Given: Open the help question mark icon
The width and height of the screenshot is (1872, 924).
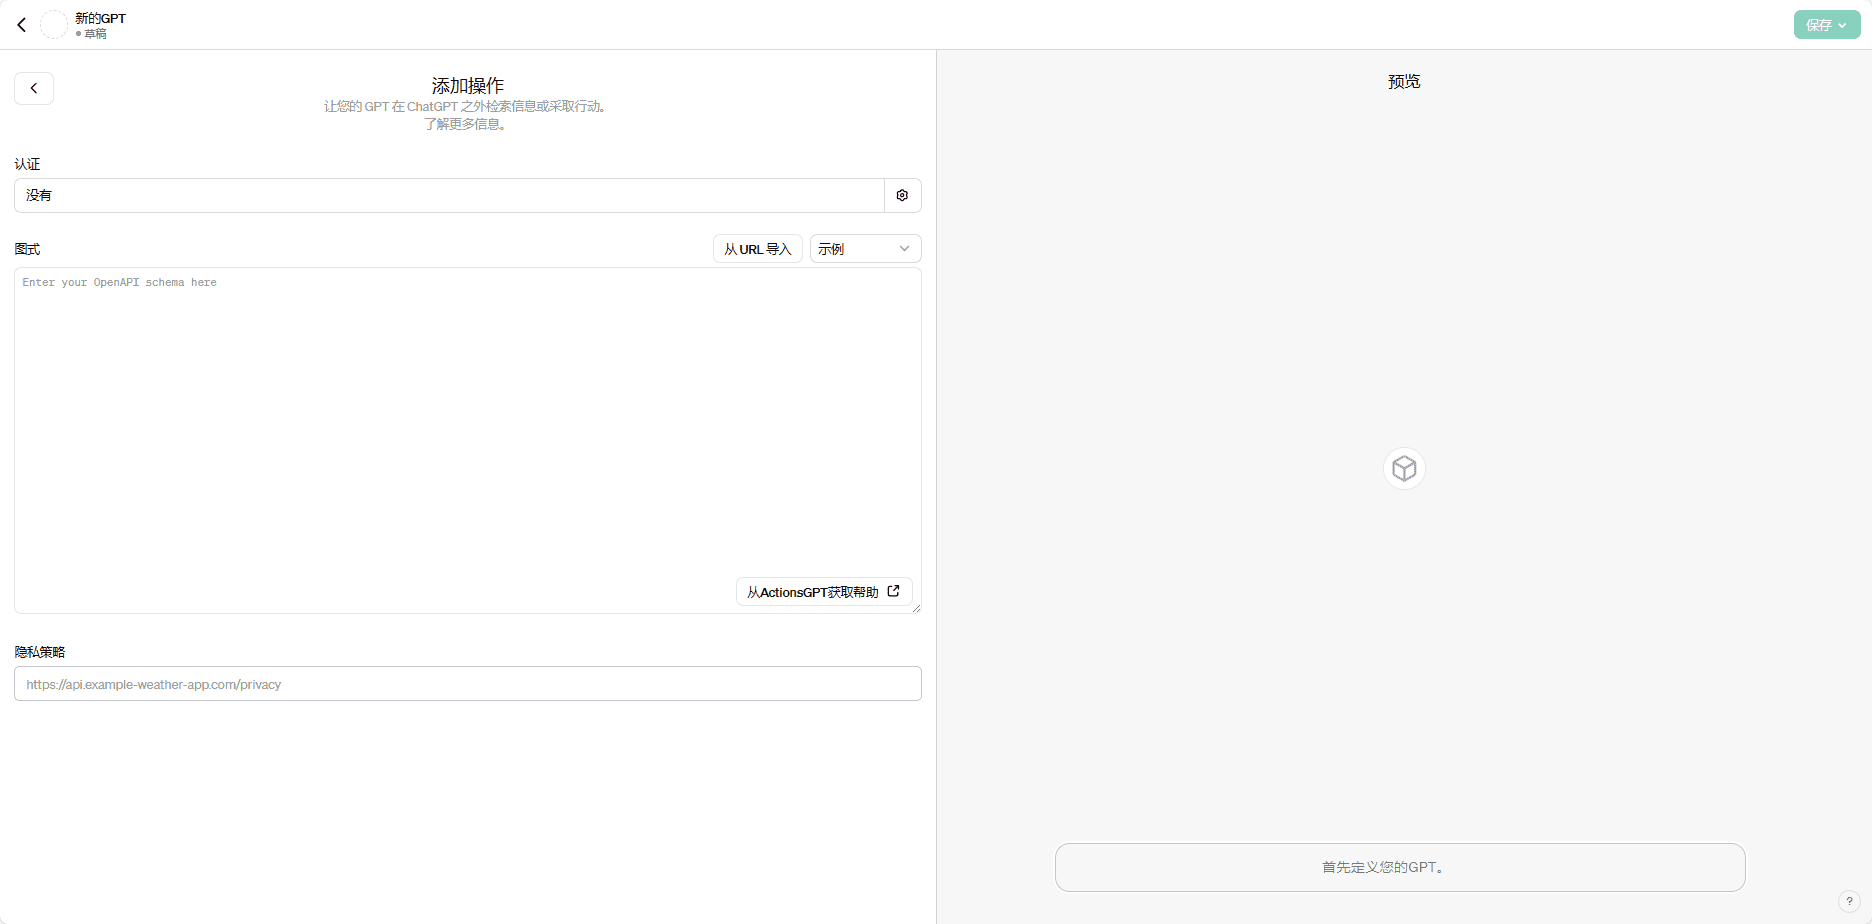Looking at the screenshot, I should click(1849, 901).
